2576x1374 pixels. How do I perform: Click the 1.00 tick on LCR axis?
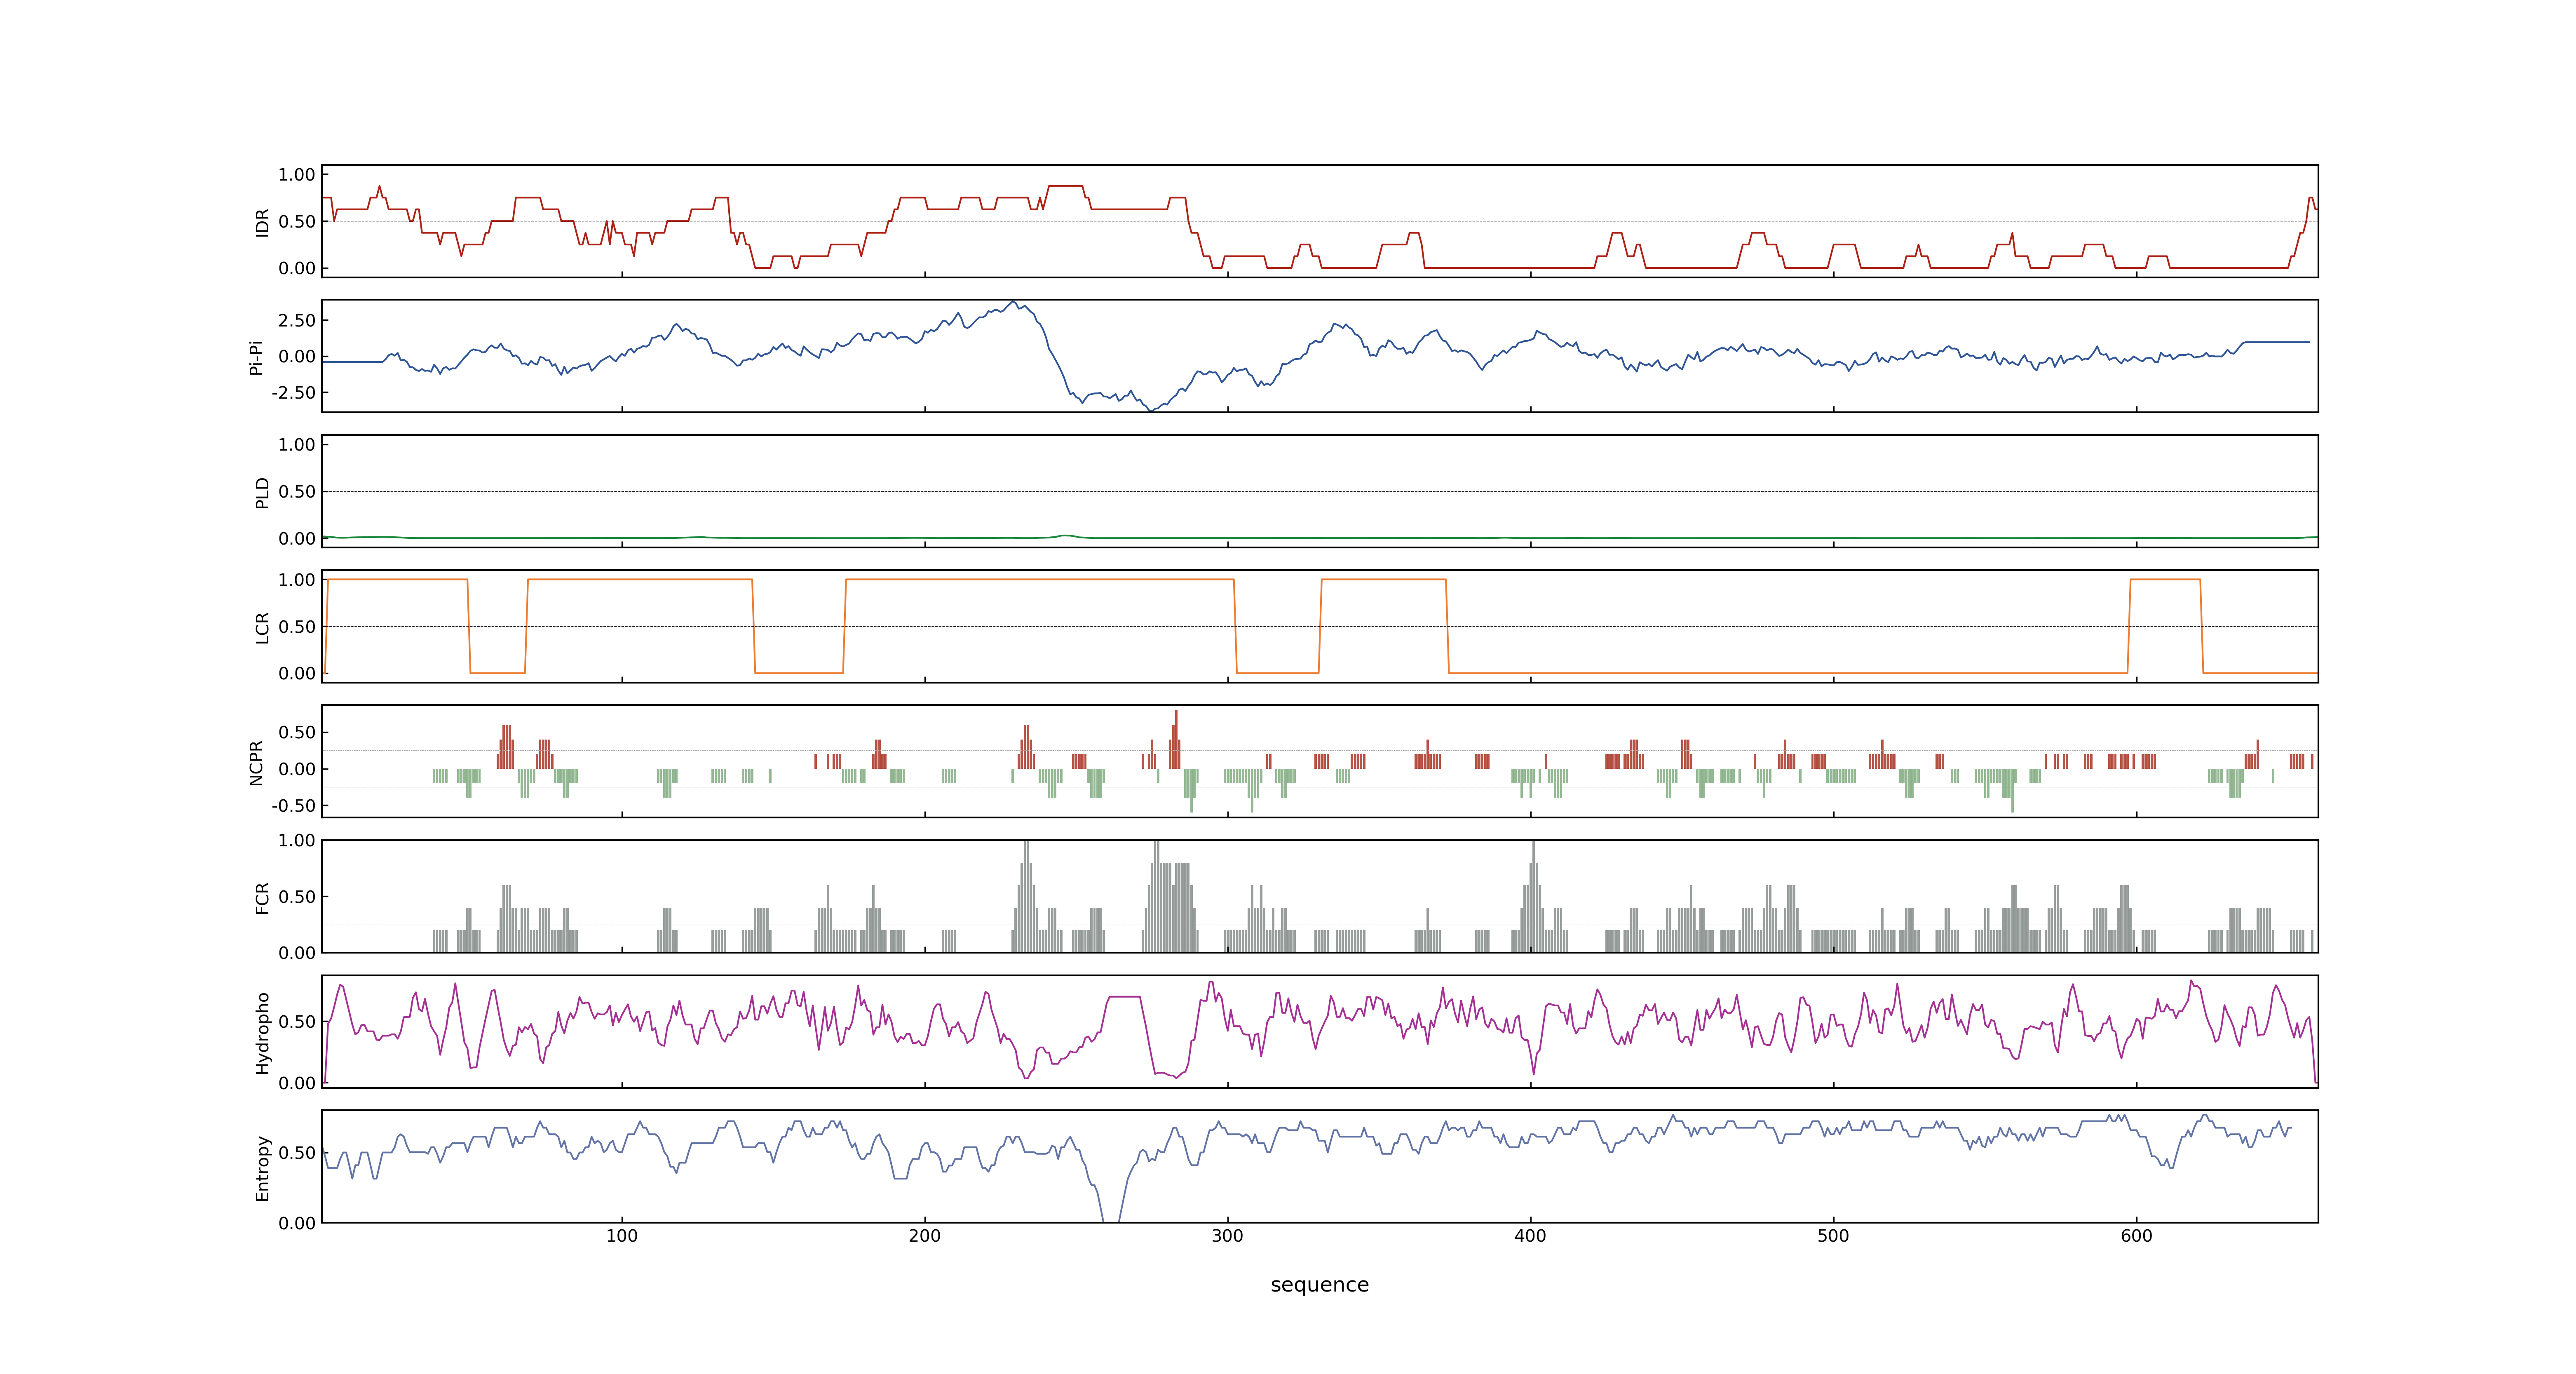pos(297,580)
